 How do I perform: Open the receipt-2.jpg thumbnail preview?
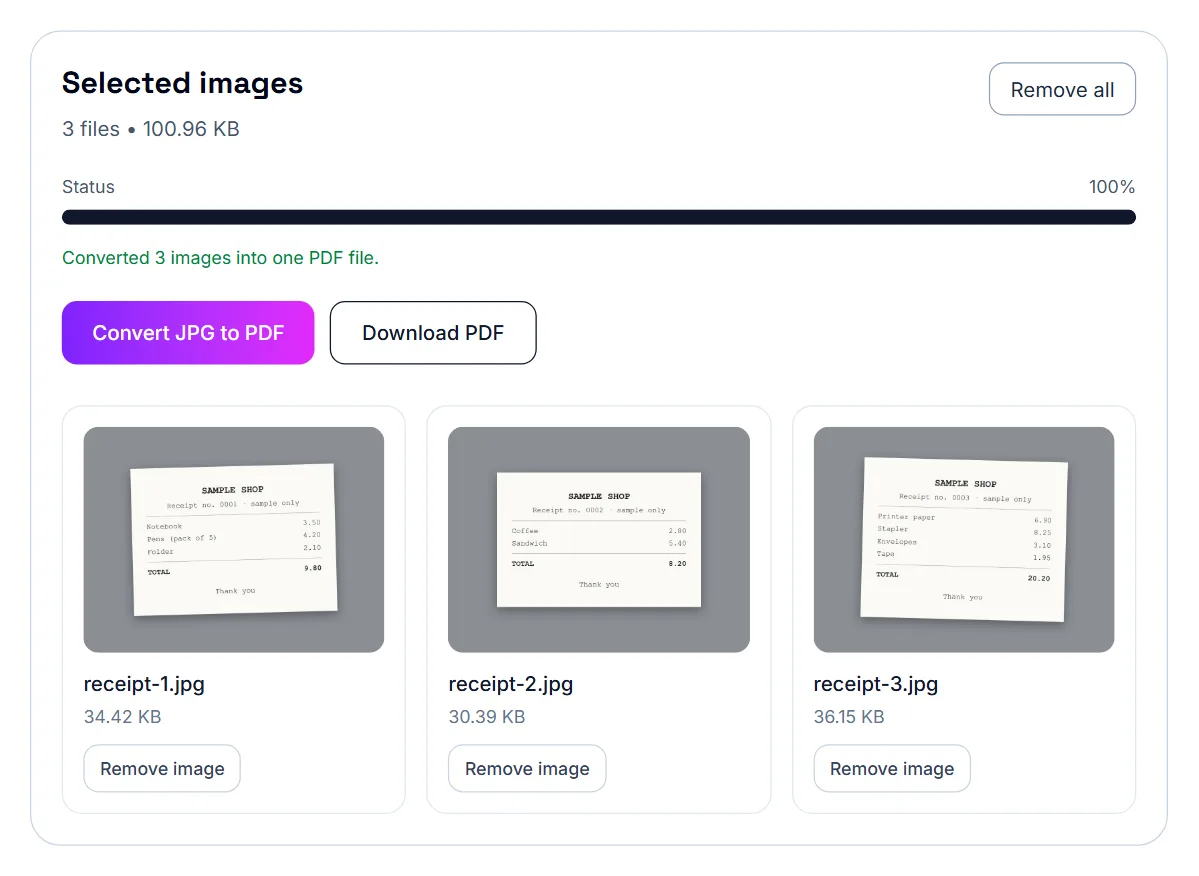599,540
